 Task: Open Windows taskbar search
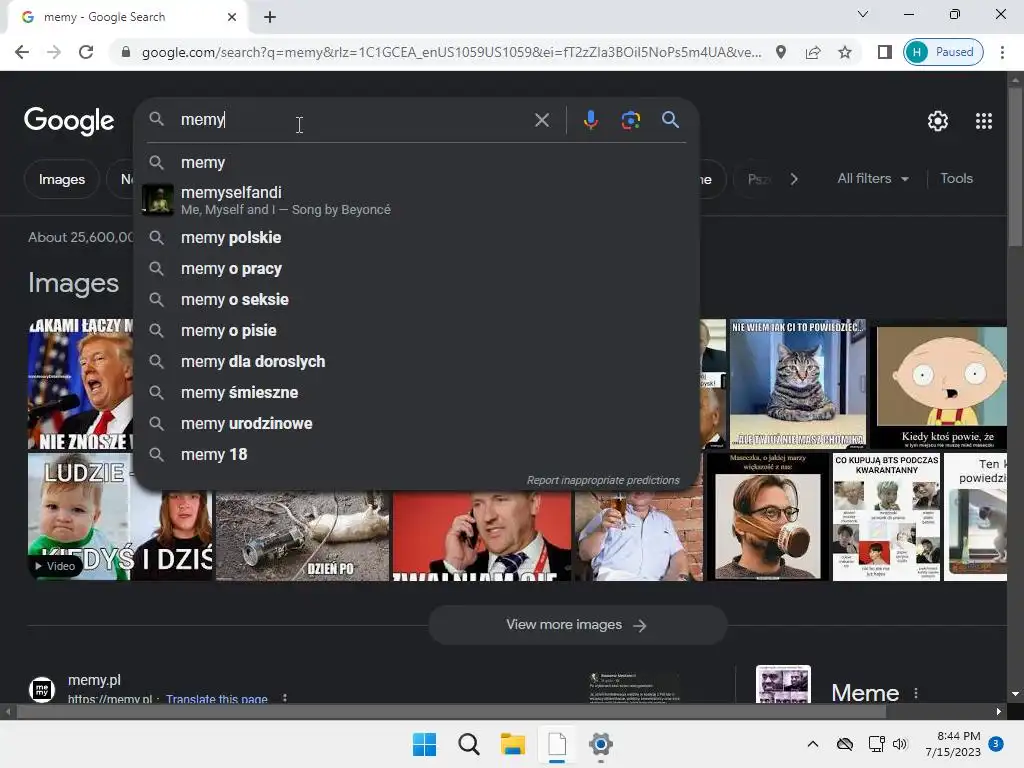468,744
